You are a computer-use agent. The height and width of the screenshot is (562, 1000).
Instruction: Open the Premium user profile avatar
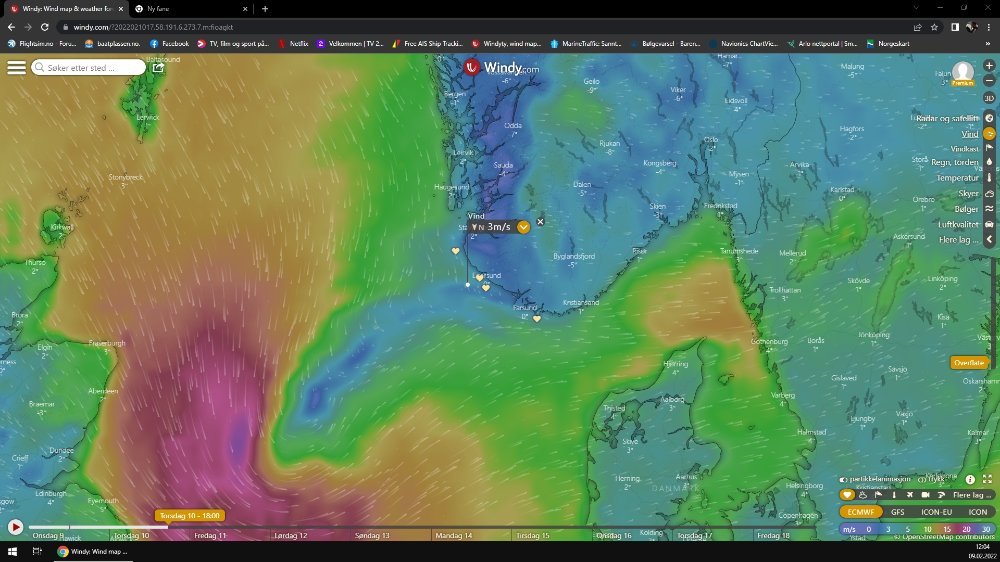click(962, 73)
